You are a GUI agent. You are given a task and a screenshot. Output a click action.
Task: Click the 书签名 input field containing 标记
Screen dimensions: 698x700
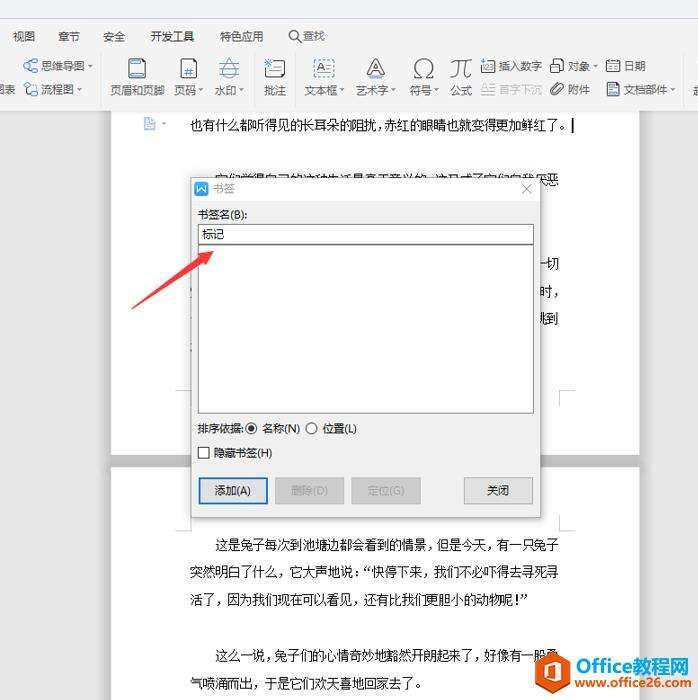point(366,234)
